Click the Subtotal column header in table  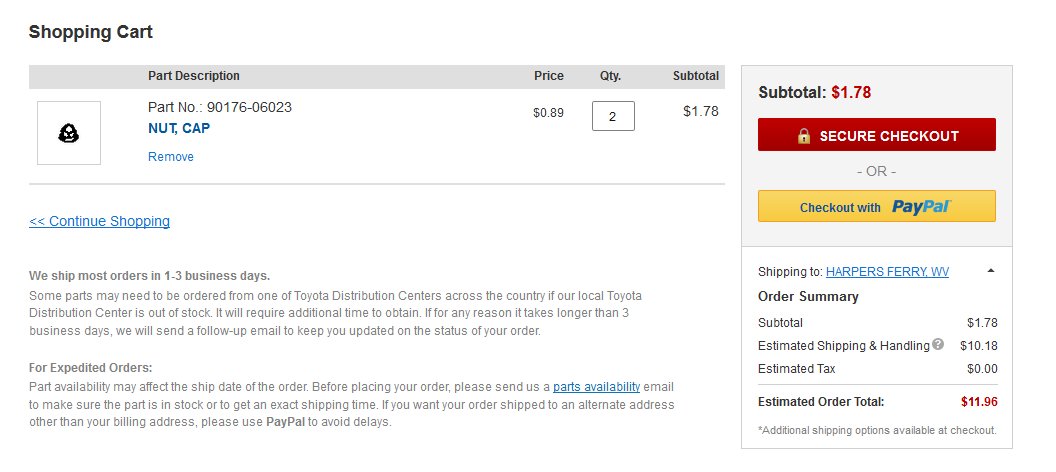pyautogui.click(x=696, y=76)
